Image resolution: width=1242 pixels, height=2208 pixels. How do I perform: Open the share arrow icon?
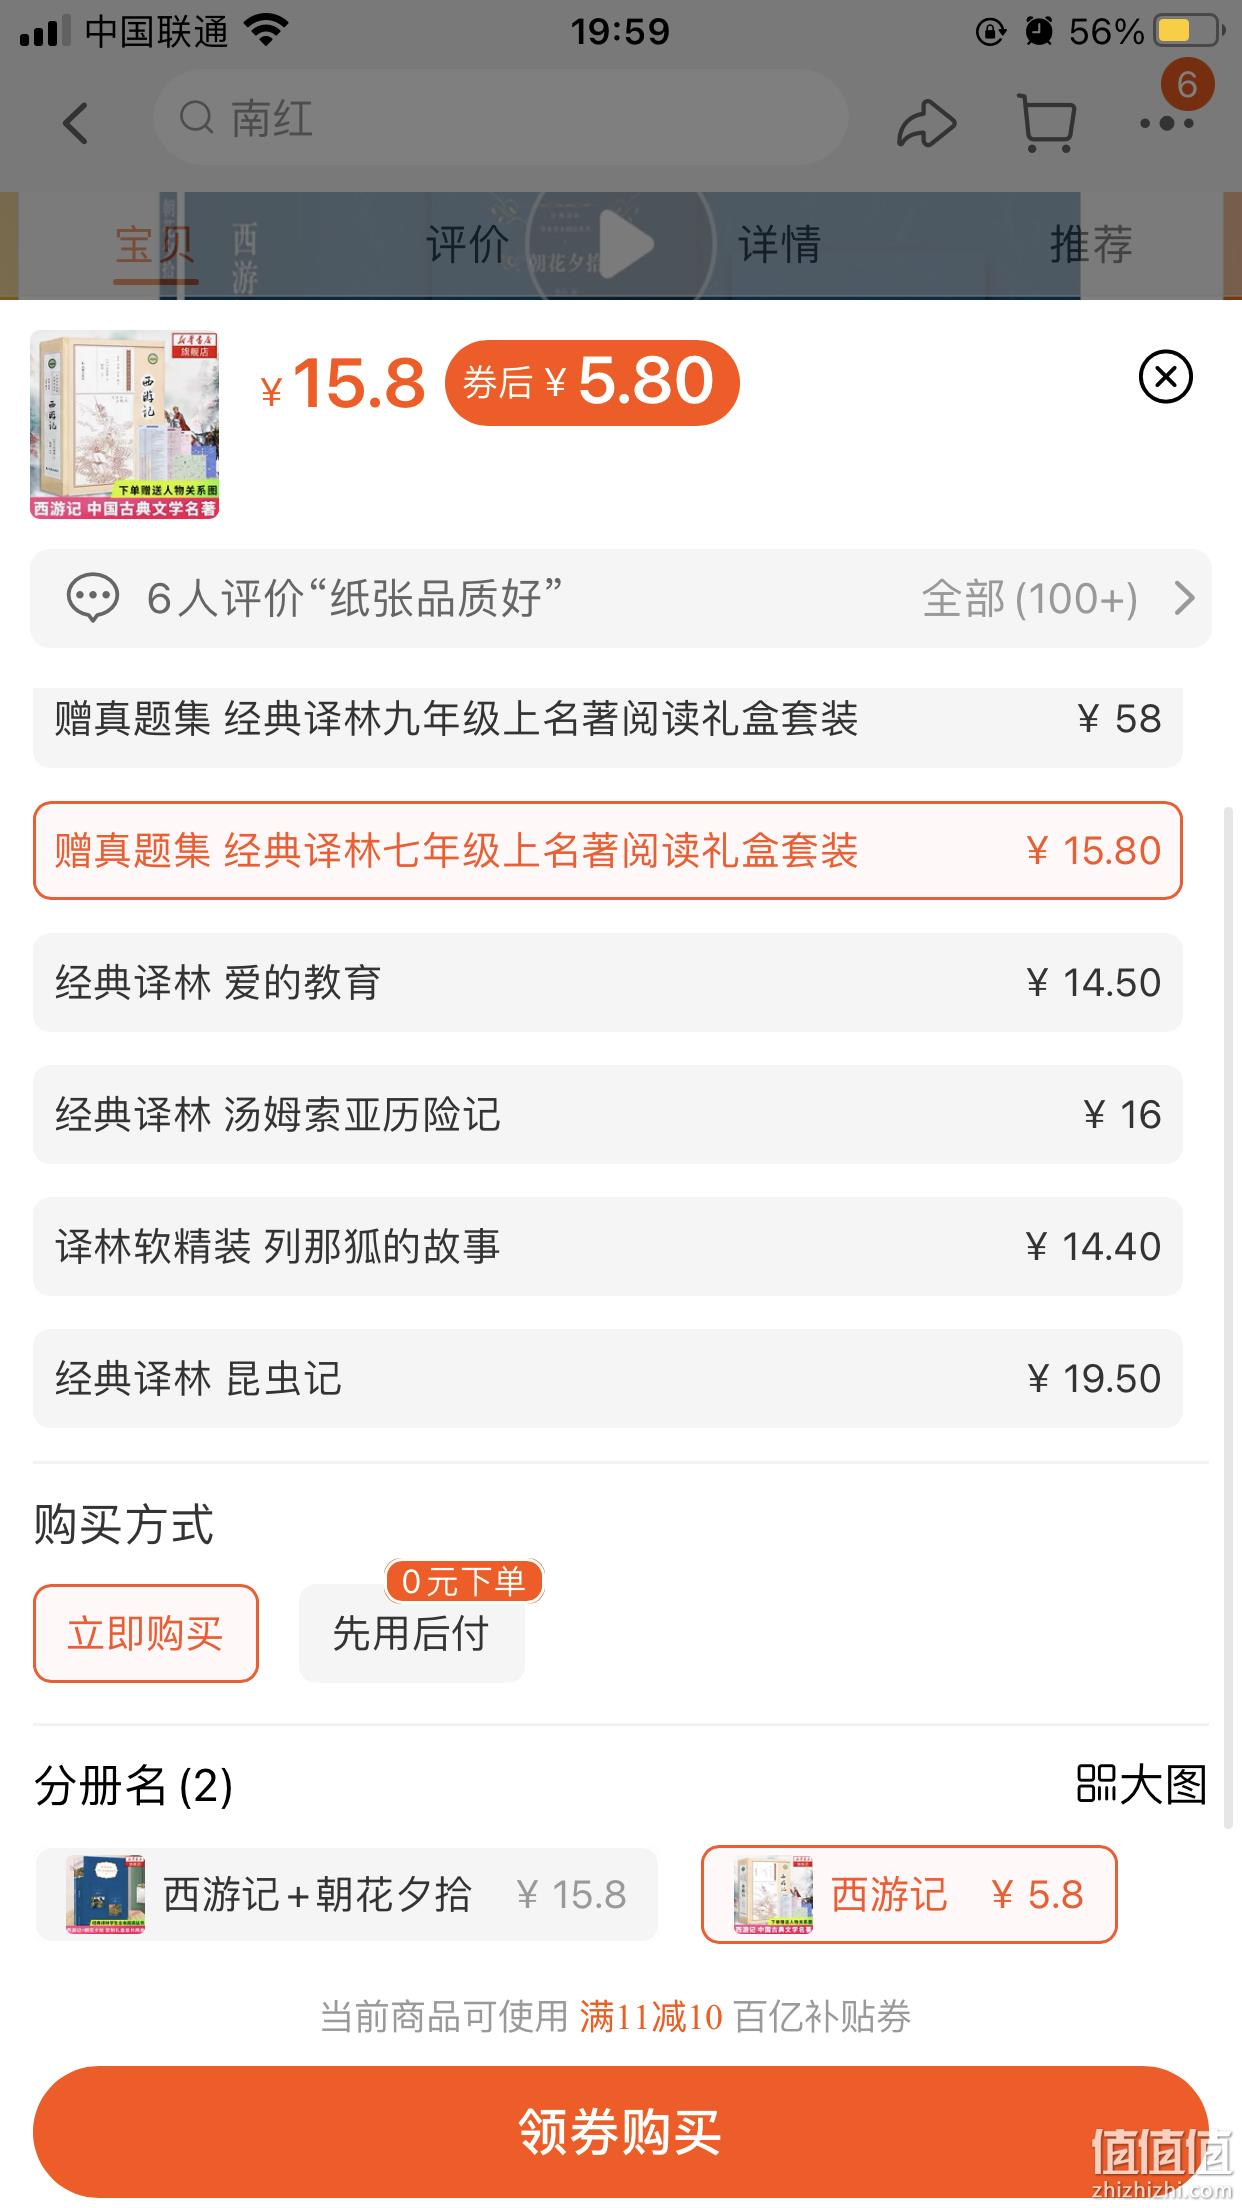926,123
